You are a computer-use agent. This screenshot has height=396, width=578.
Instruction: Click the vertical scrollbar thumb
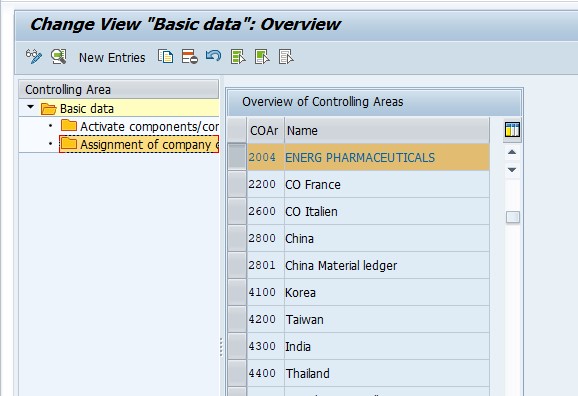513,217
